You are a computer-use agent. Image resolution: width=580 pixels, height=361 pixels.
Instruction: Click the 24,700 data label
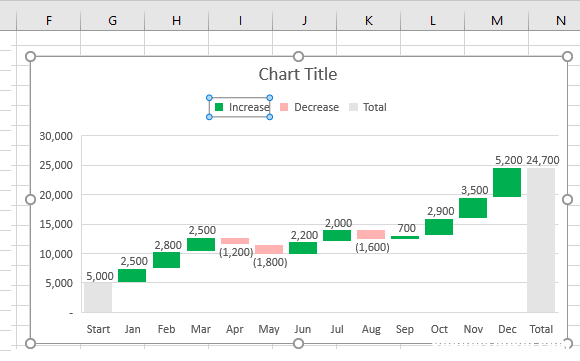point(543,160)
